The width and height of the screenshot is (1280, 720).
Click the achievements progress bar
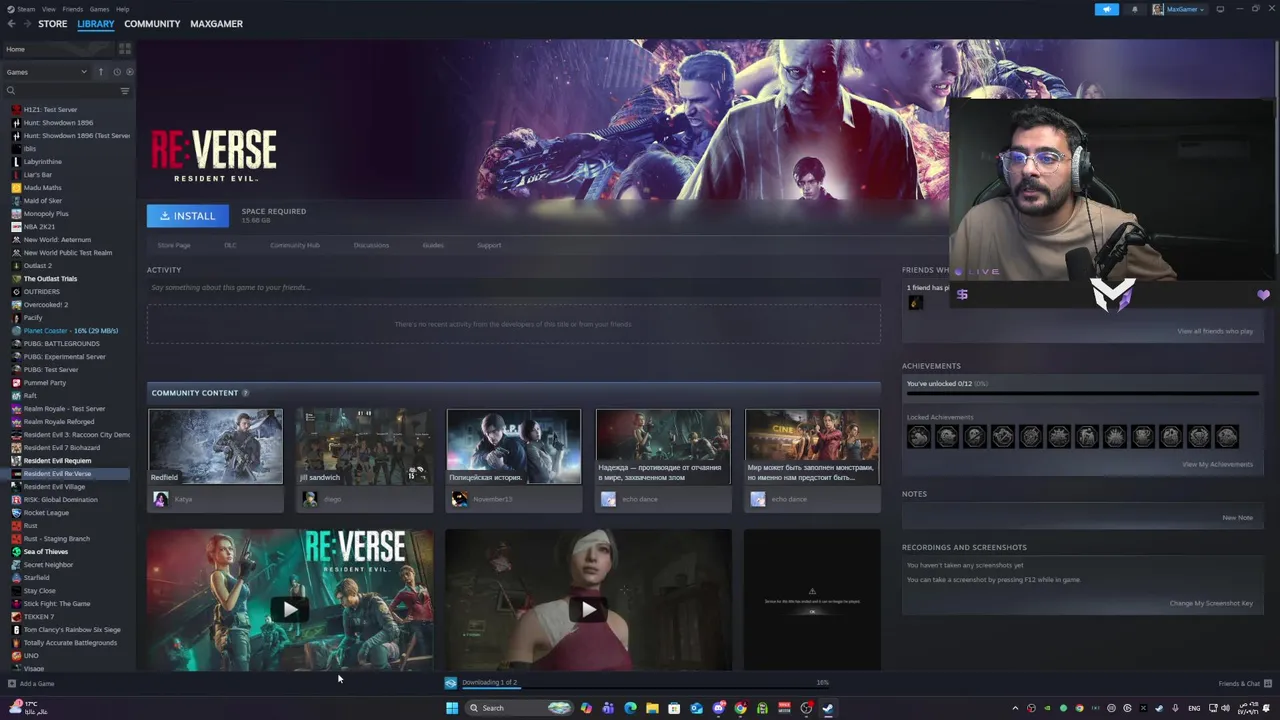pos(1082,393)
